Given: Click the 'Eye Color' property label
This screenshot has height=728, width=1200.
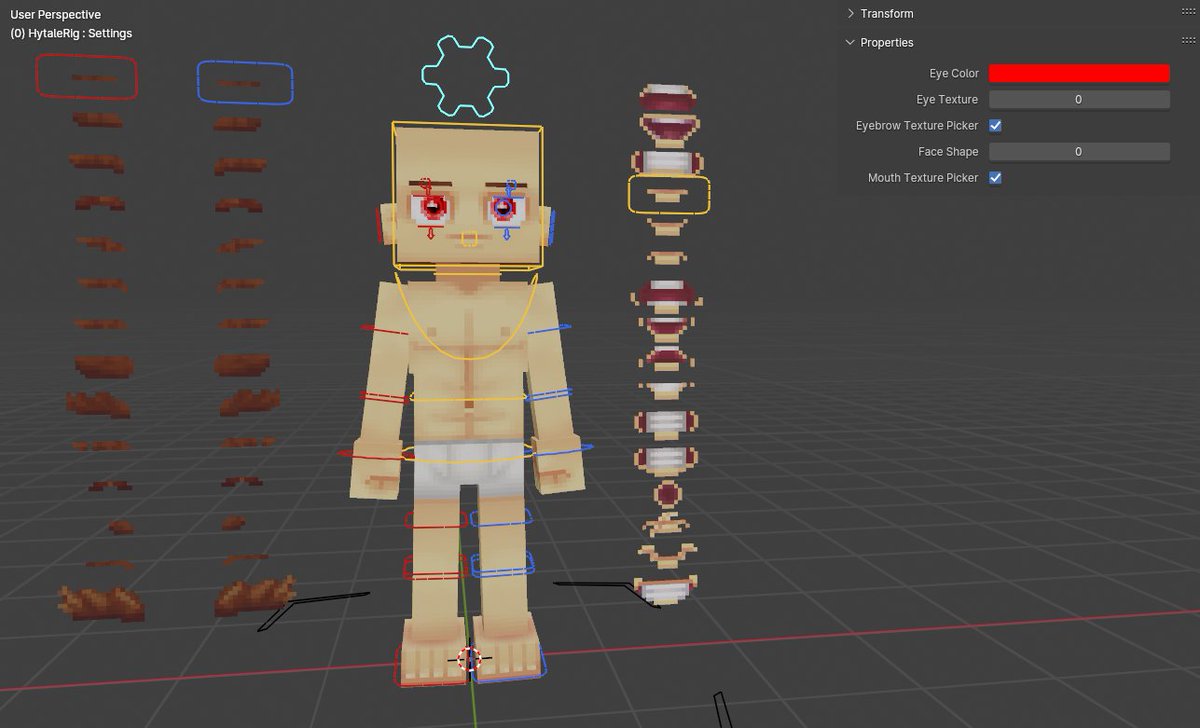Looking at the screenshot, I should [953, 73].
